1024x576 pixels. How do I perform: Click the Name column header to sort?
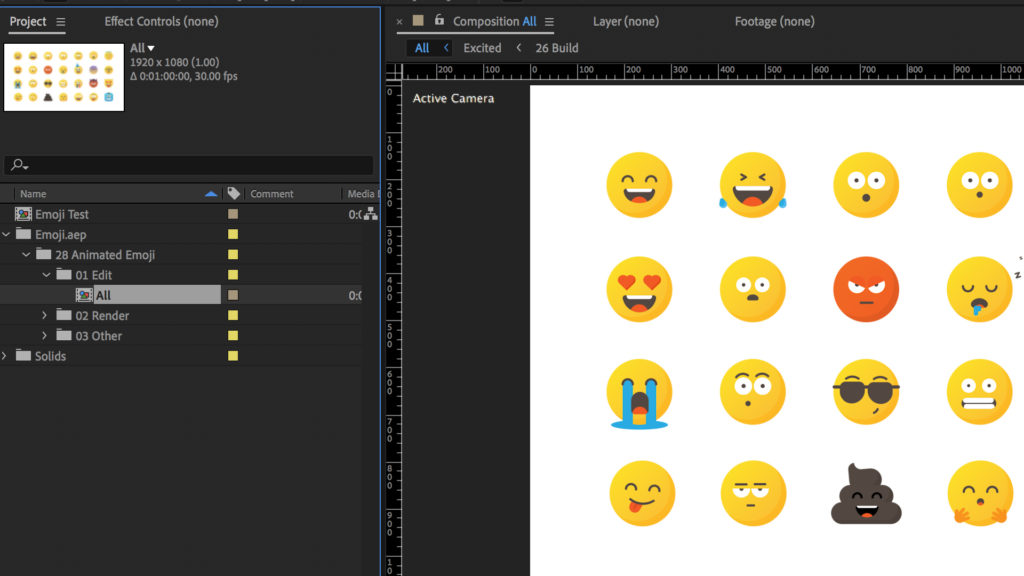pos(33,194)
